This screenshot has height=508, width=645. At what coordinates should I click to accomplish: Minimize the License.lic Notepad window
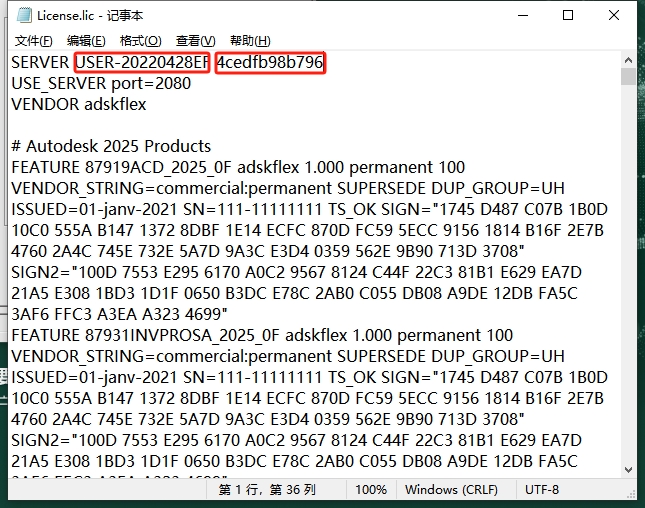[x=523, y=15]
